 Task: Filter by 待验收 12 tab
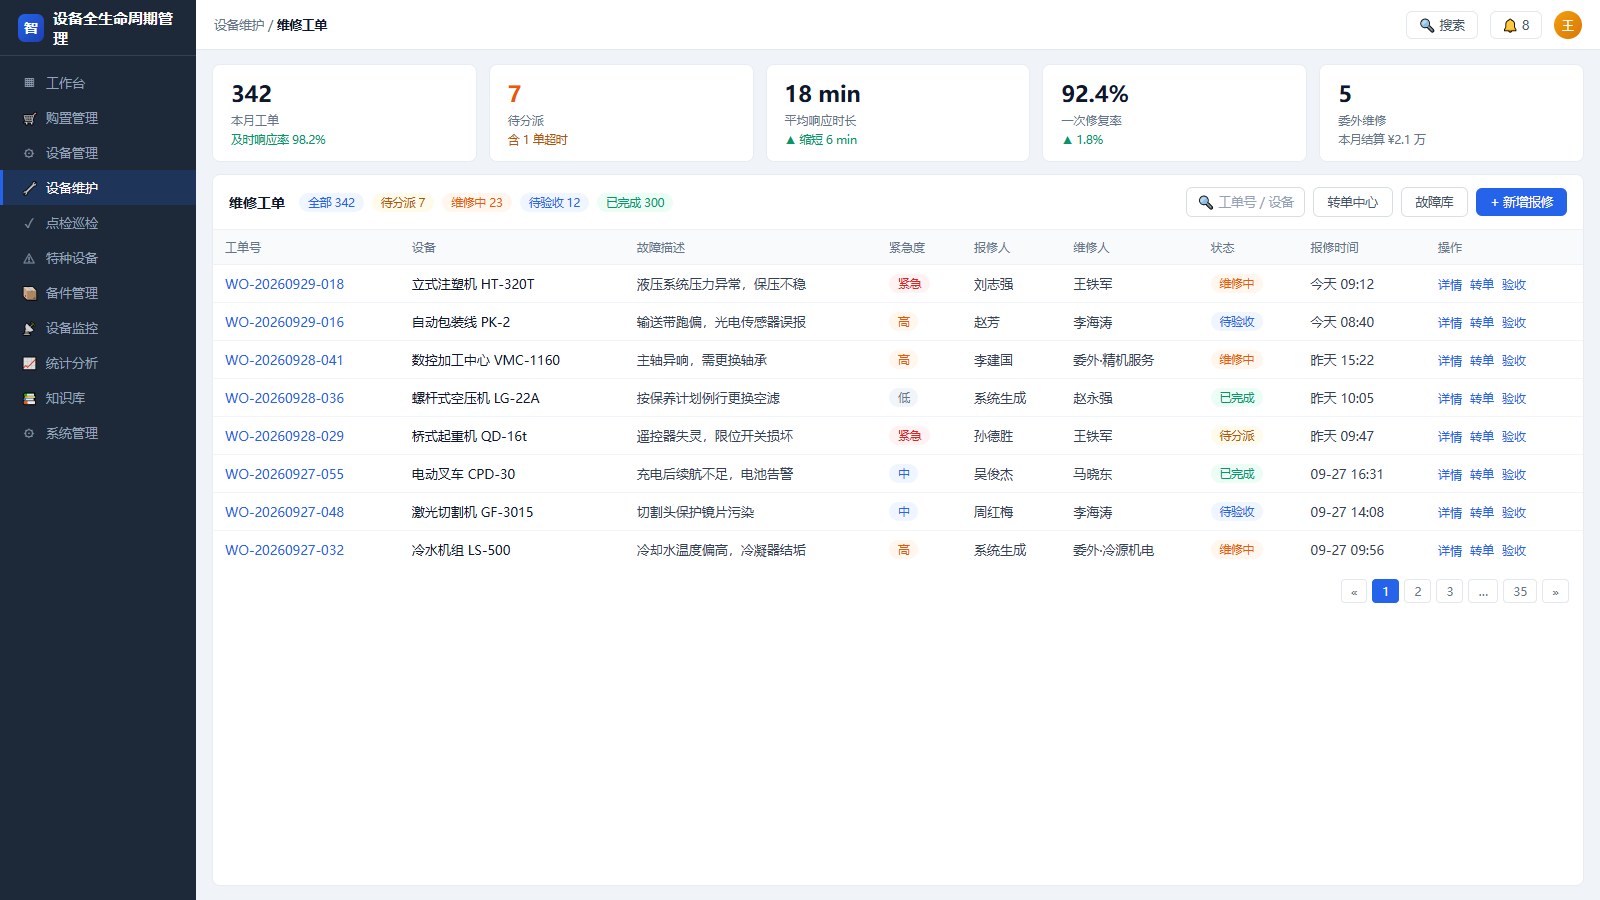pos(555,203)
